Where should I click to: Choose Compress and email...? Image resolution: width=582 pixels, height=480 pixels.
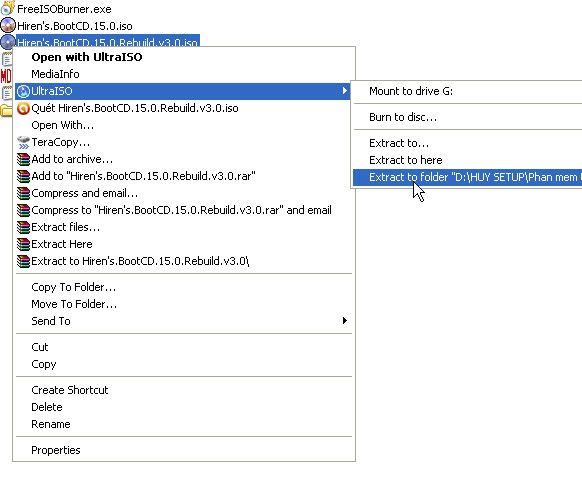183,193
